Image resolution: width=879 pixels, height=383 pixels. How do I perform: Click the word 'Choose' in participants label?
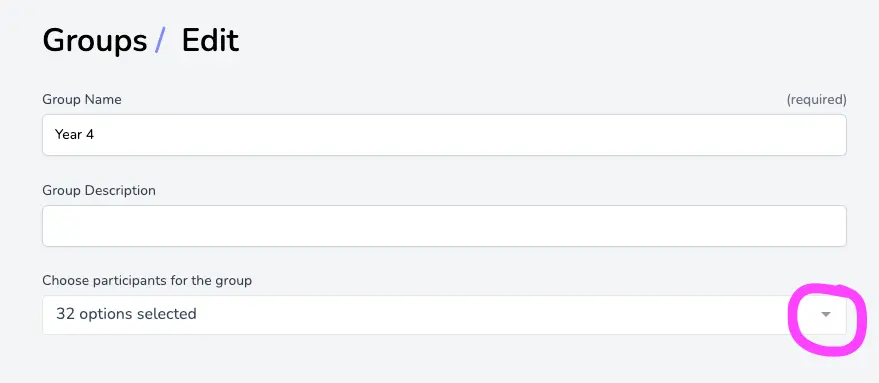click(x=64, y=280)
